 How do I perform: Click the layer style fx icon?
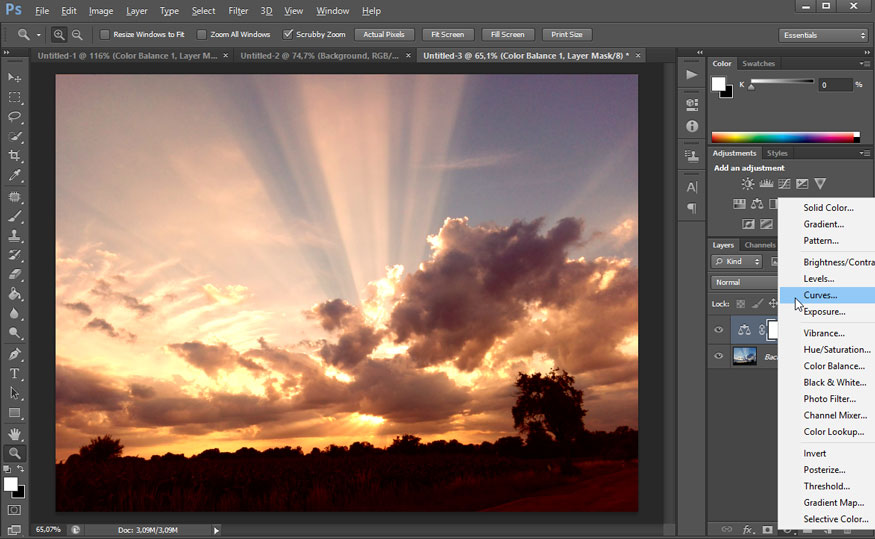click(748, 529)
